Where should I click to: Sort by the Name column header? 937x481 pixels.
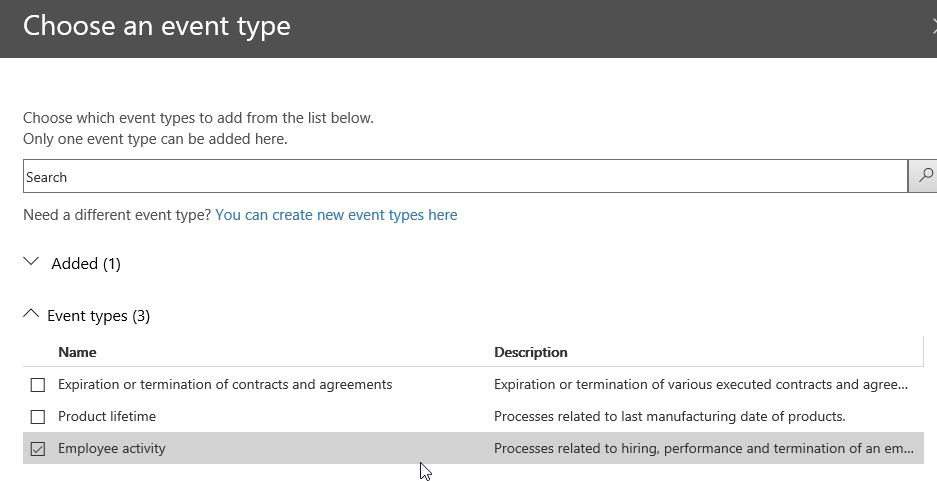(x=77, y=352)
